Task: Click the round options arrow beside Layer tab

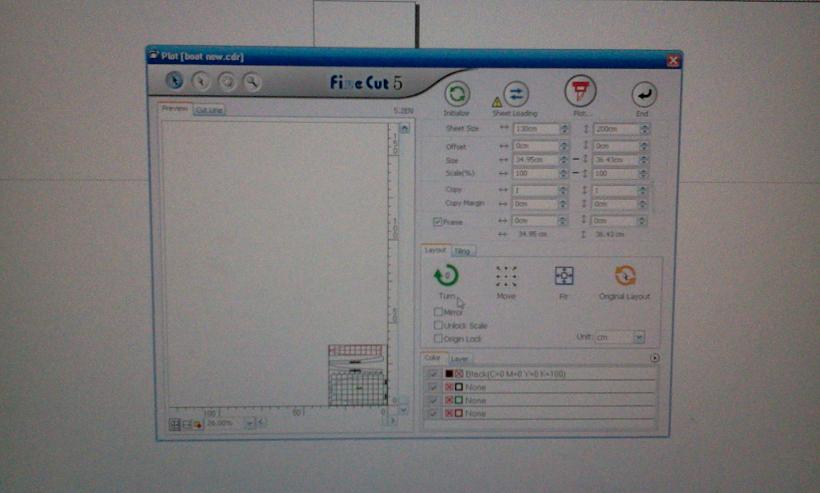Action: 654,358
